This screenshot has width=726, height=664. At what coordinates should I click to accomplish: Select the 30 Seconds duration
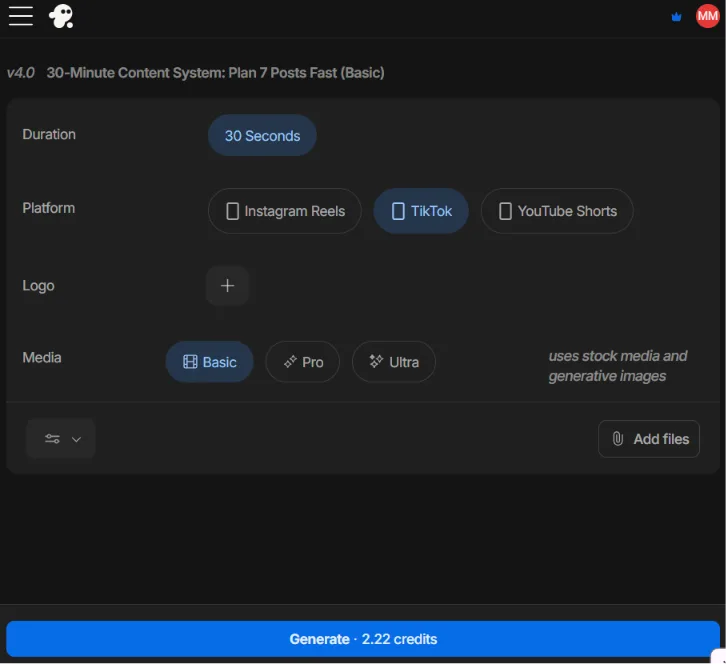(262, 136)
